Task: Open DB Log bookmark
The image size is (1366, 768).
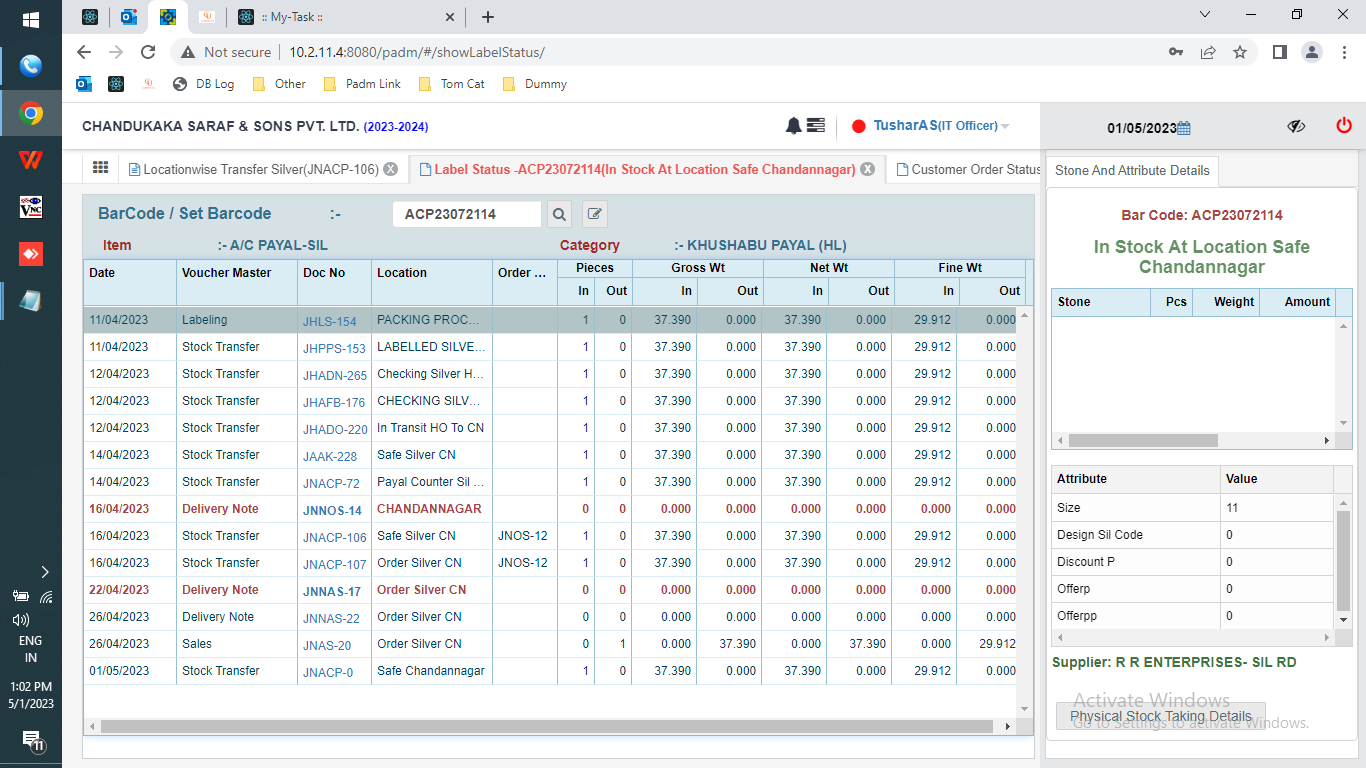Action: (x=203, y=84)
